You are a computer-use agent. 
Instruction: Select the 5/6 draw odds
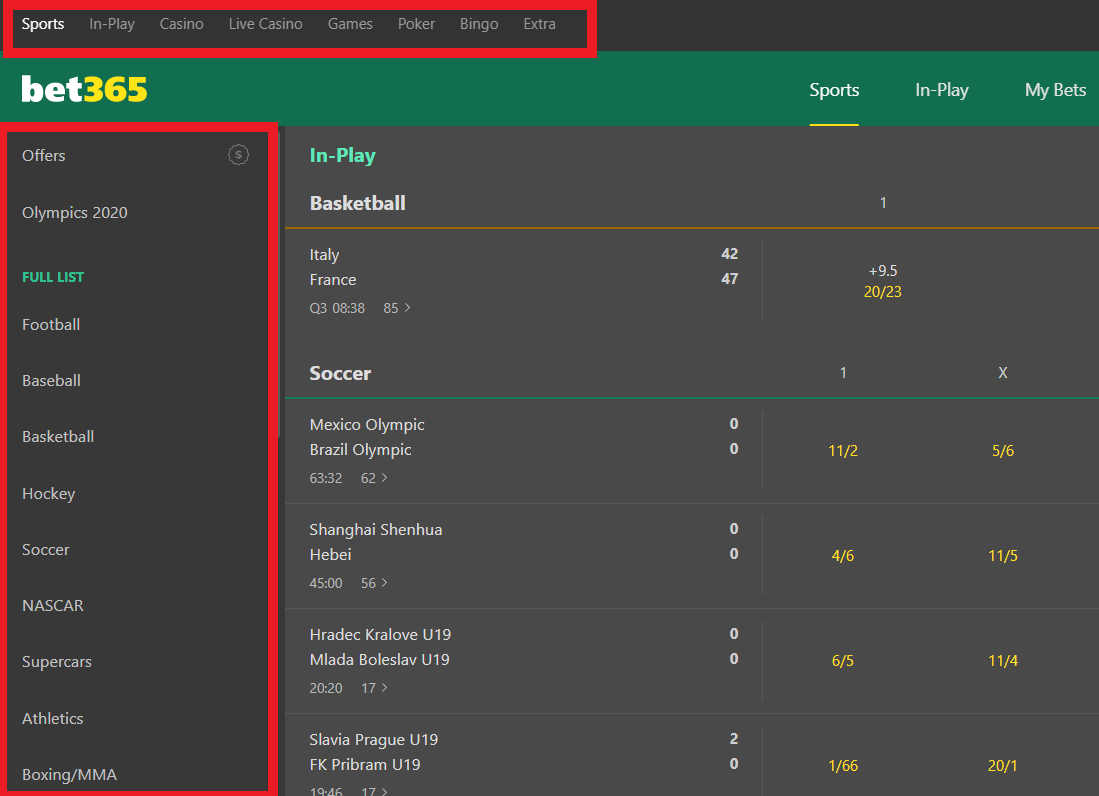tap(1003, 451)
